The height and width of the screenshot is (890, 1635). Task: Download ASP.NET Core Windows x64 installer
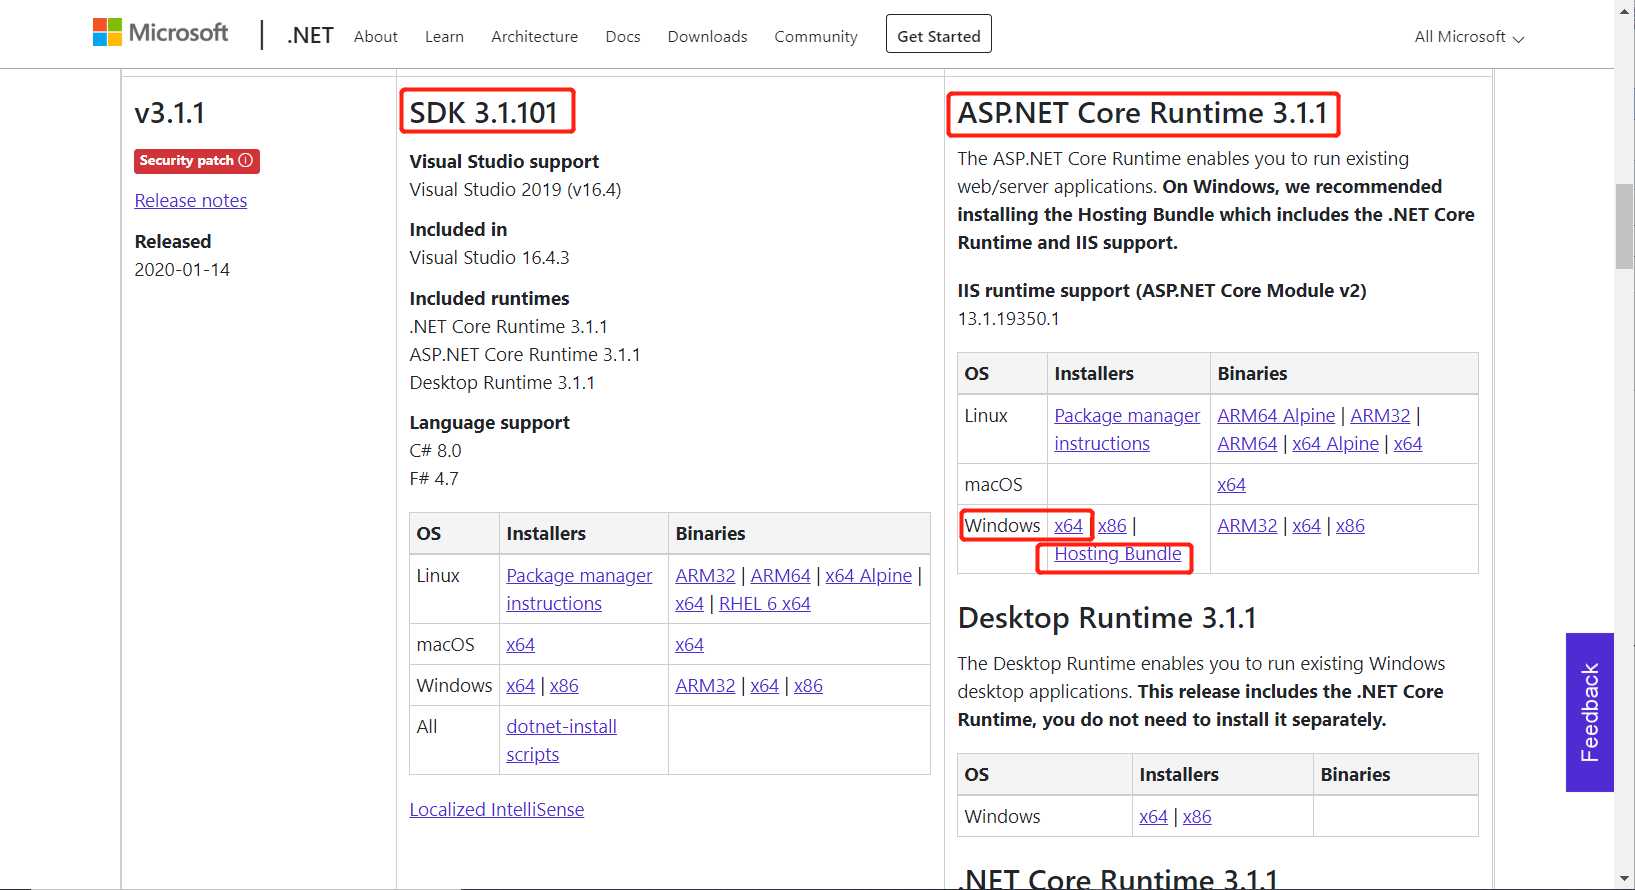pos(1068,525)
